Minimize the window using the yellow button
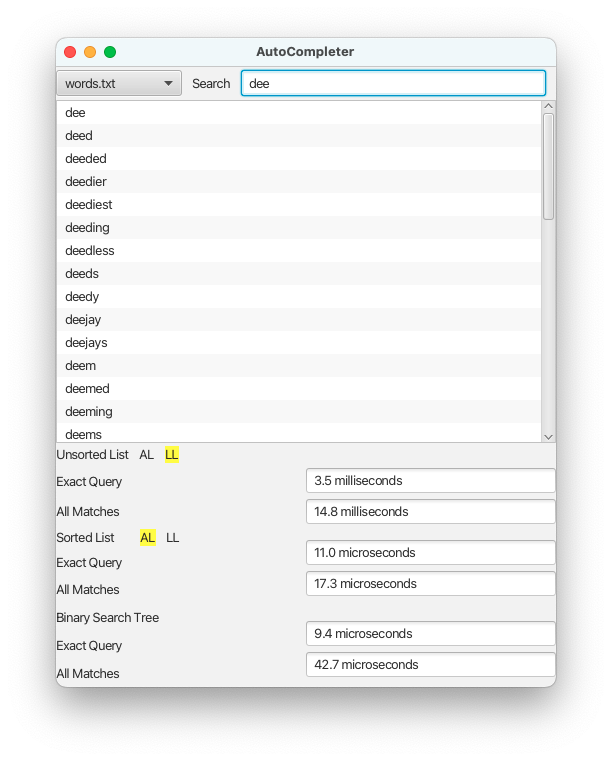The image size is (612, 761). coord(90,52)
